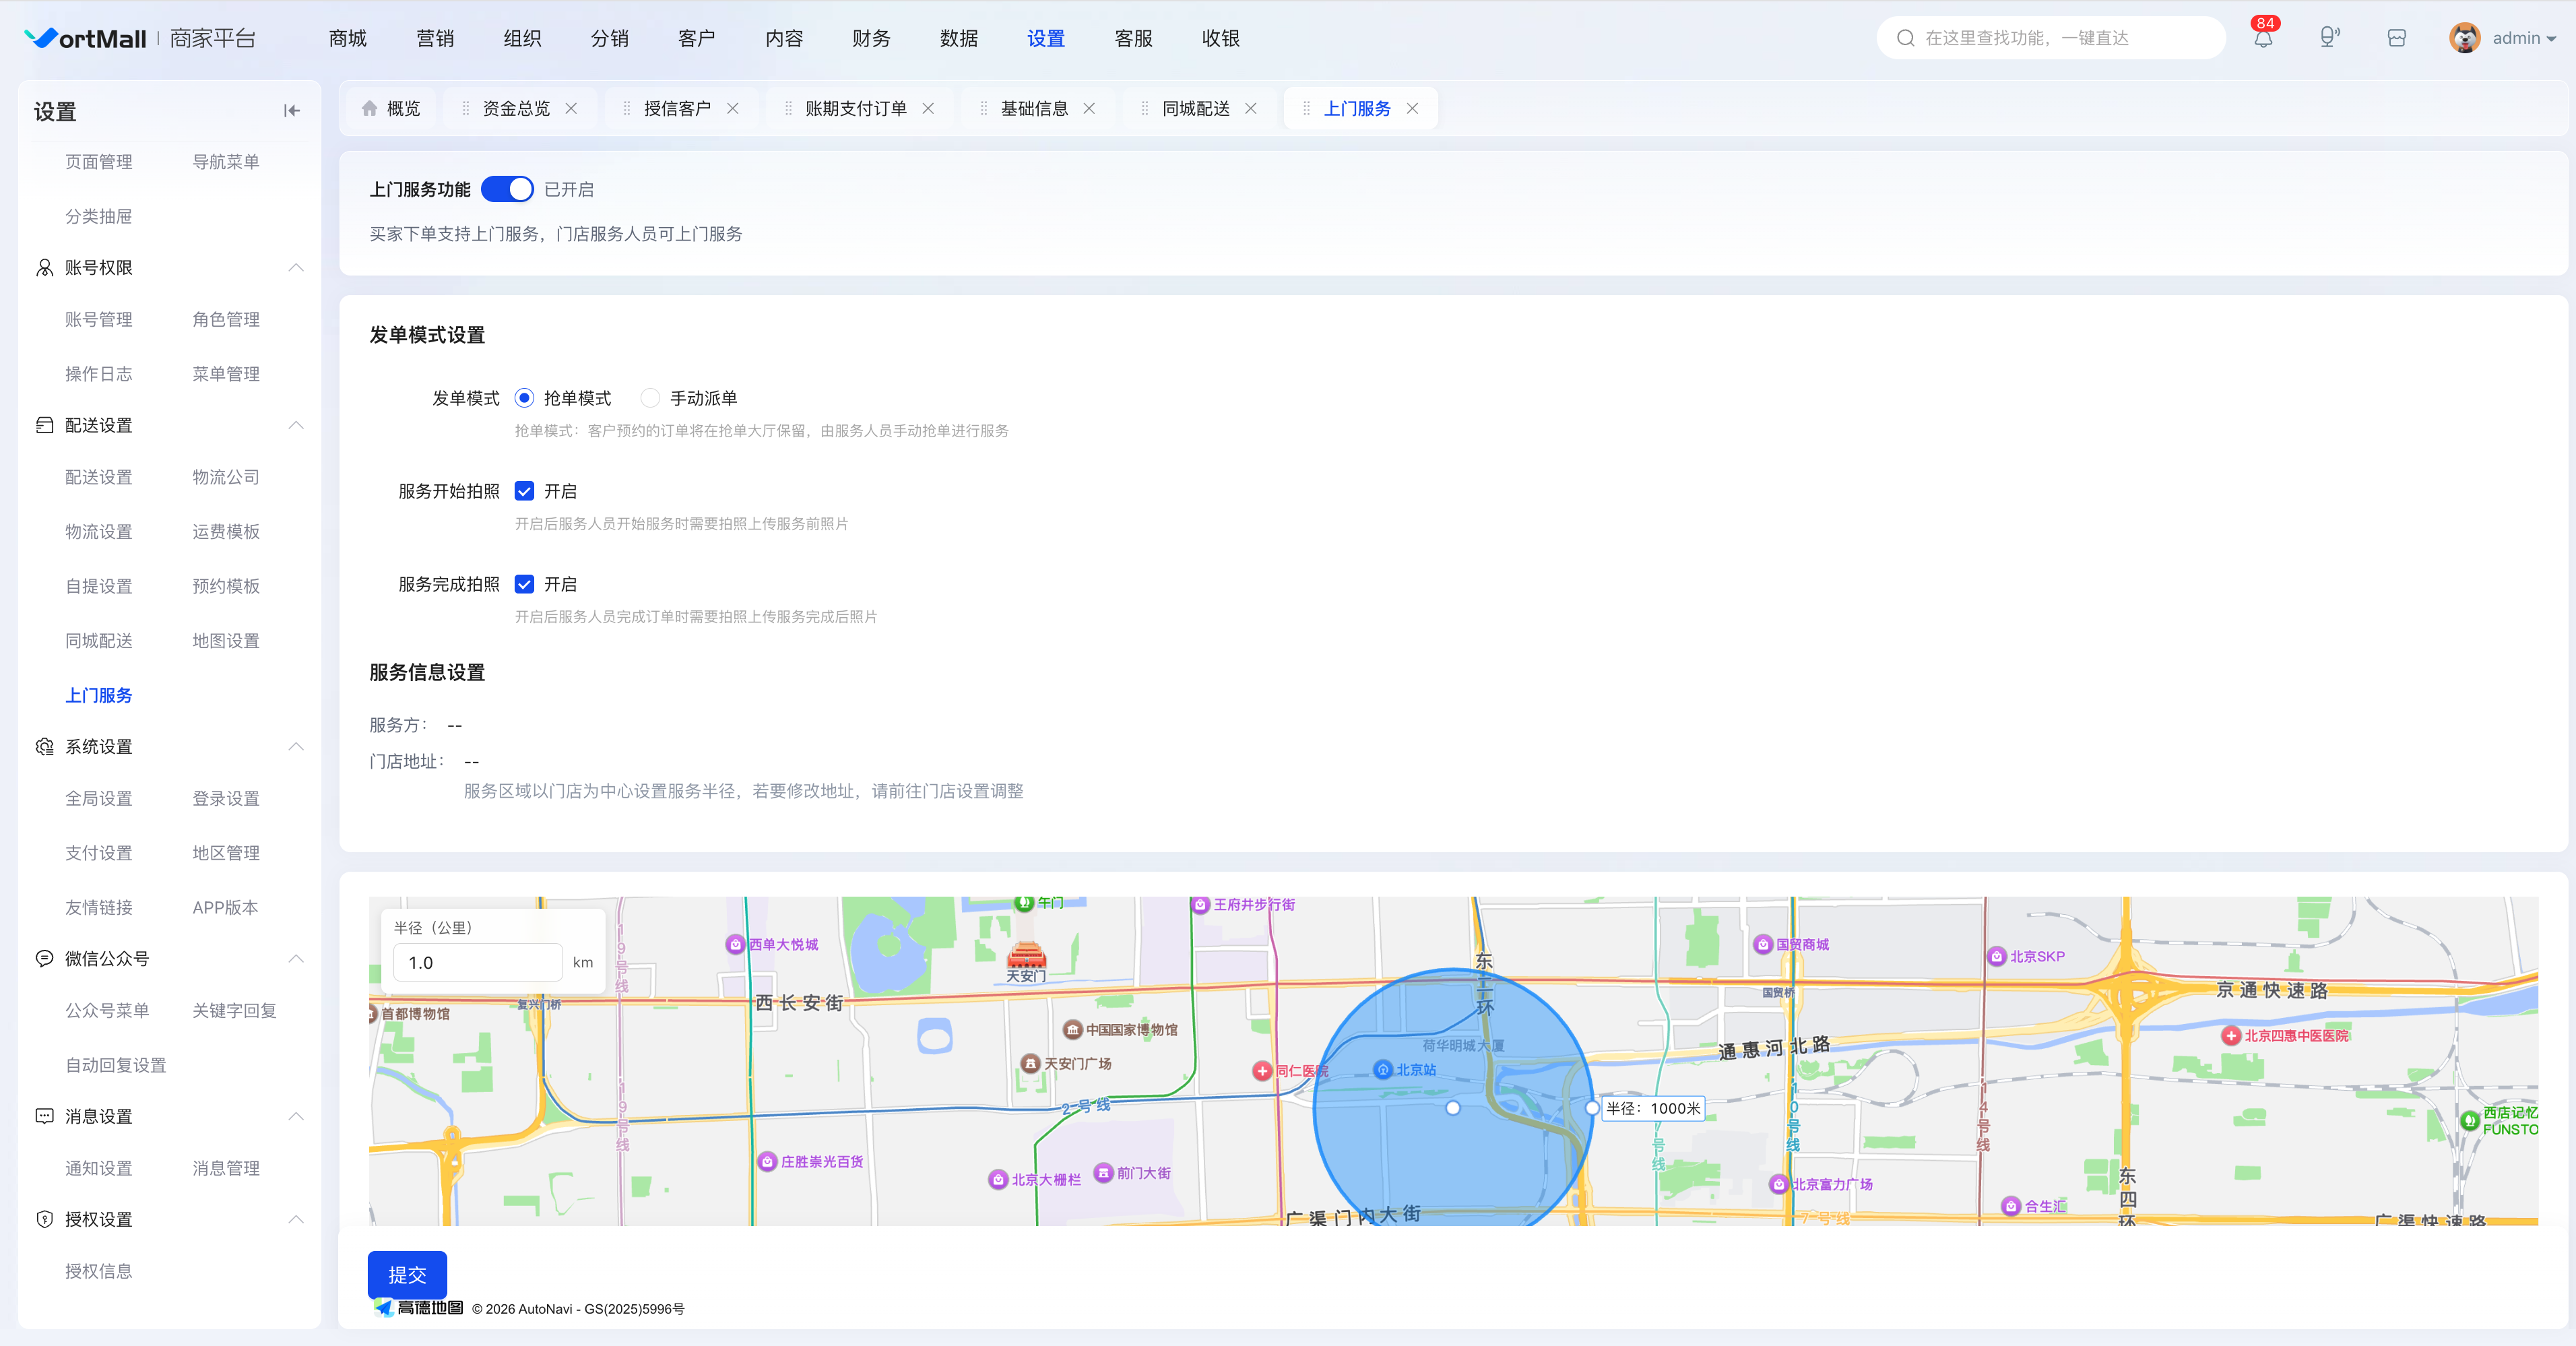Close the 同城配送 tab
The width and height of the screenshot is (2576, 1346).
[x=1250, y=108]
